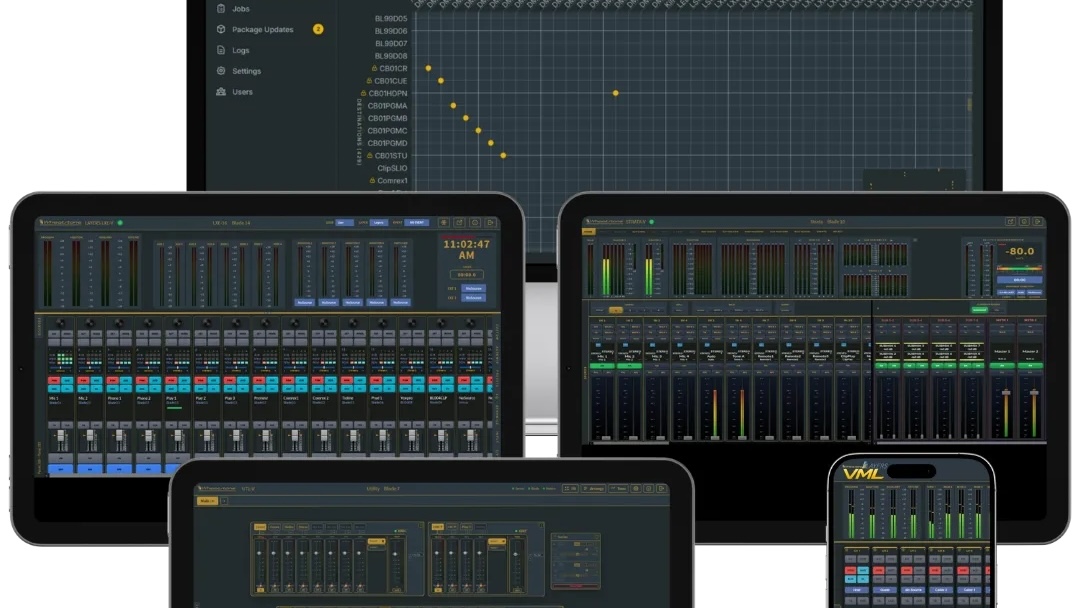Image resolution: width=1080 pixels, height=608 pixels.
Task: Click logout icon in left tablet header
Action: click(x=490, y=222)
